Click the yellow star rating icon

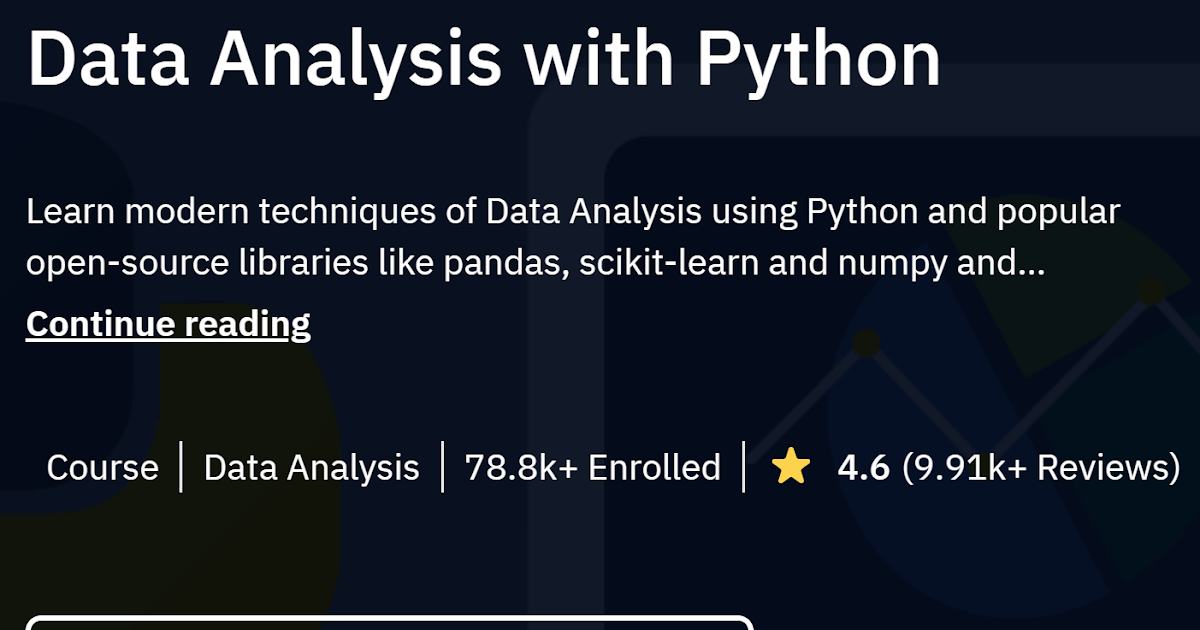[791, 467]
